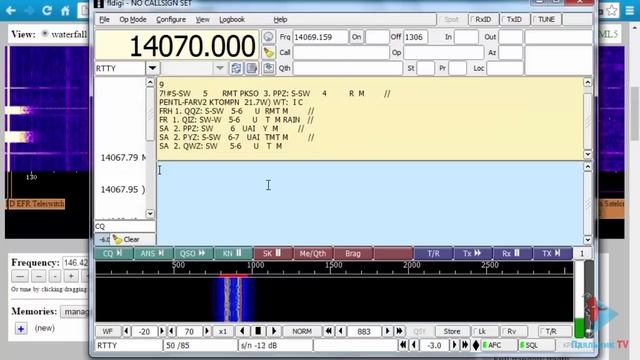The width and height of the screenshot is (640, 360).
Task: Open the Configure menu
Action: coord(171,20)
